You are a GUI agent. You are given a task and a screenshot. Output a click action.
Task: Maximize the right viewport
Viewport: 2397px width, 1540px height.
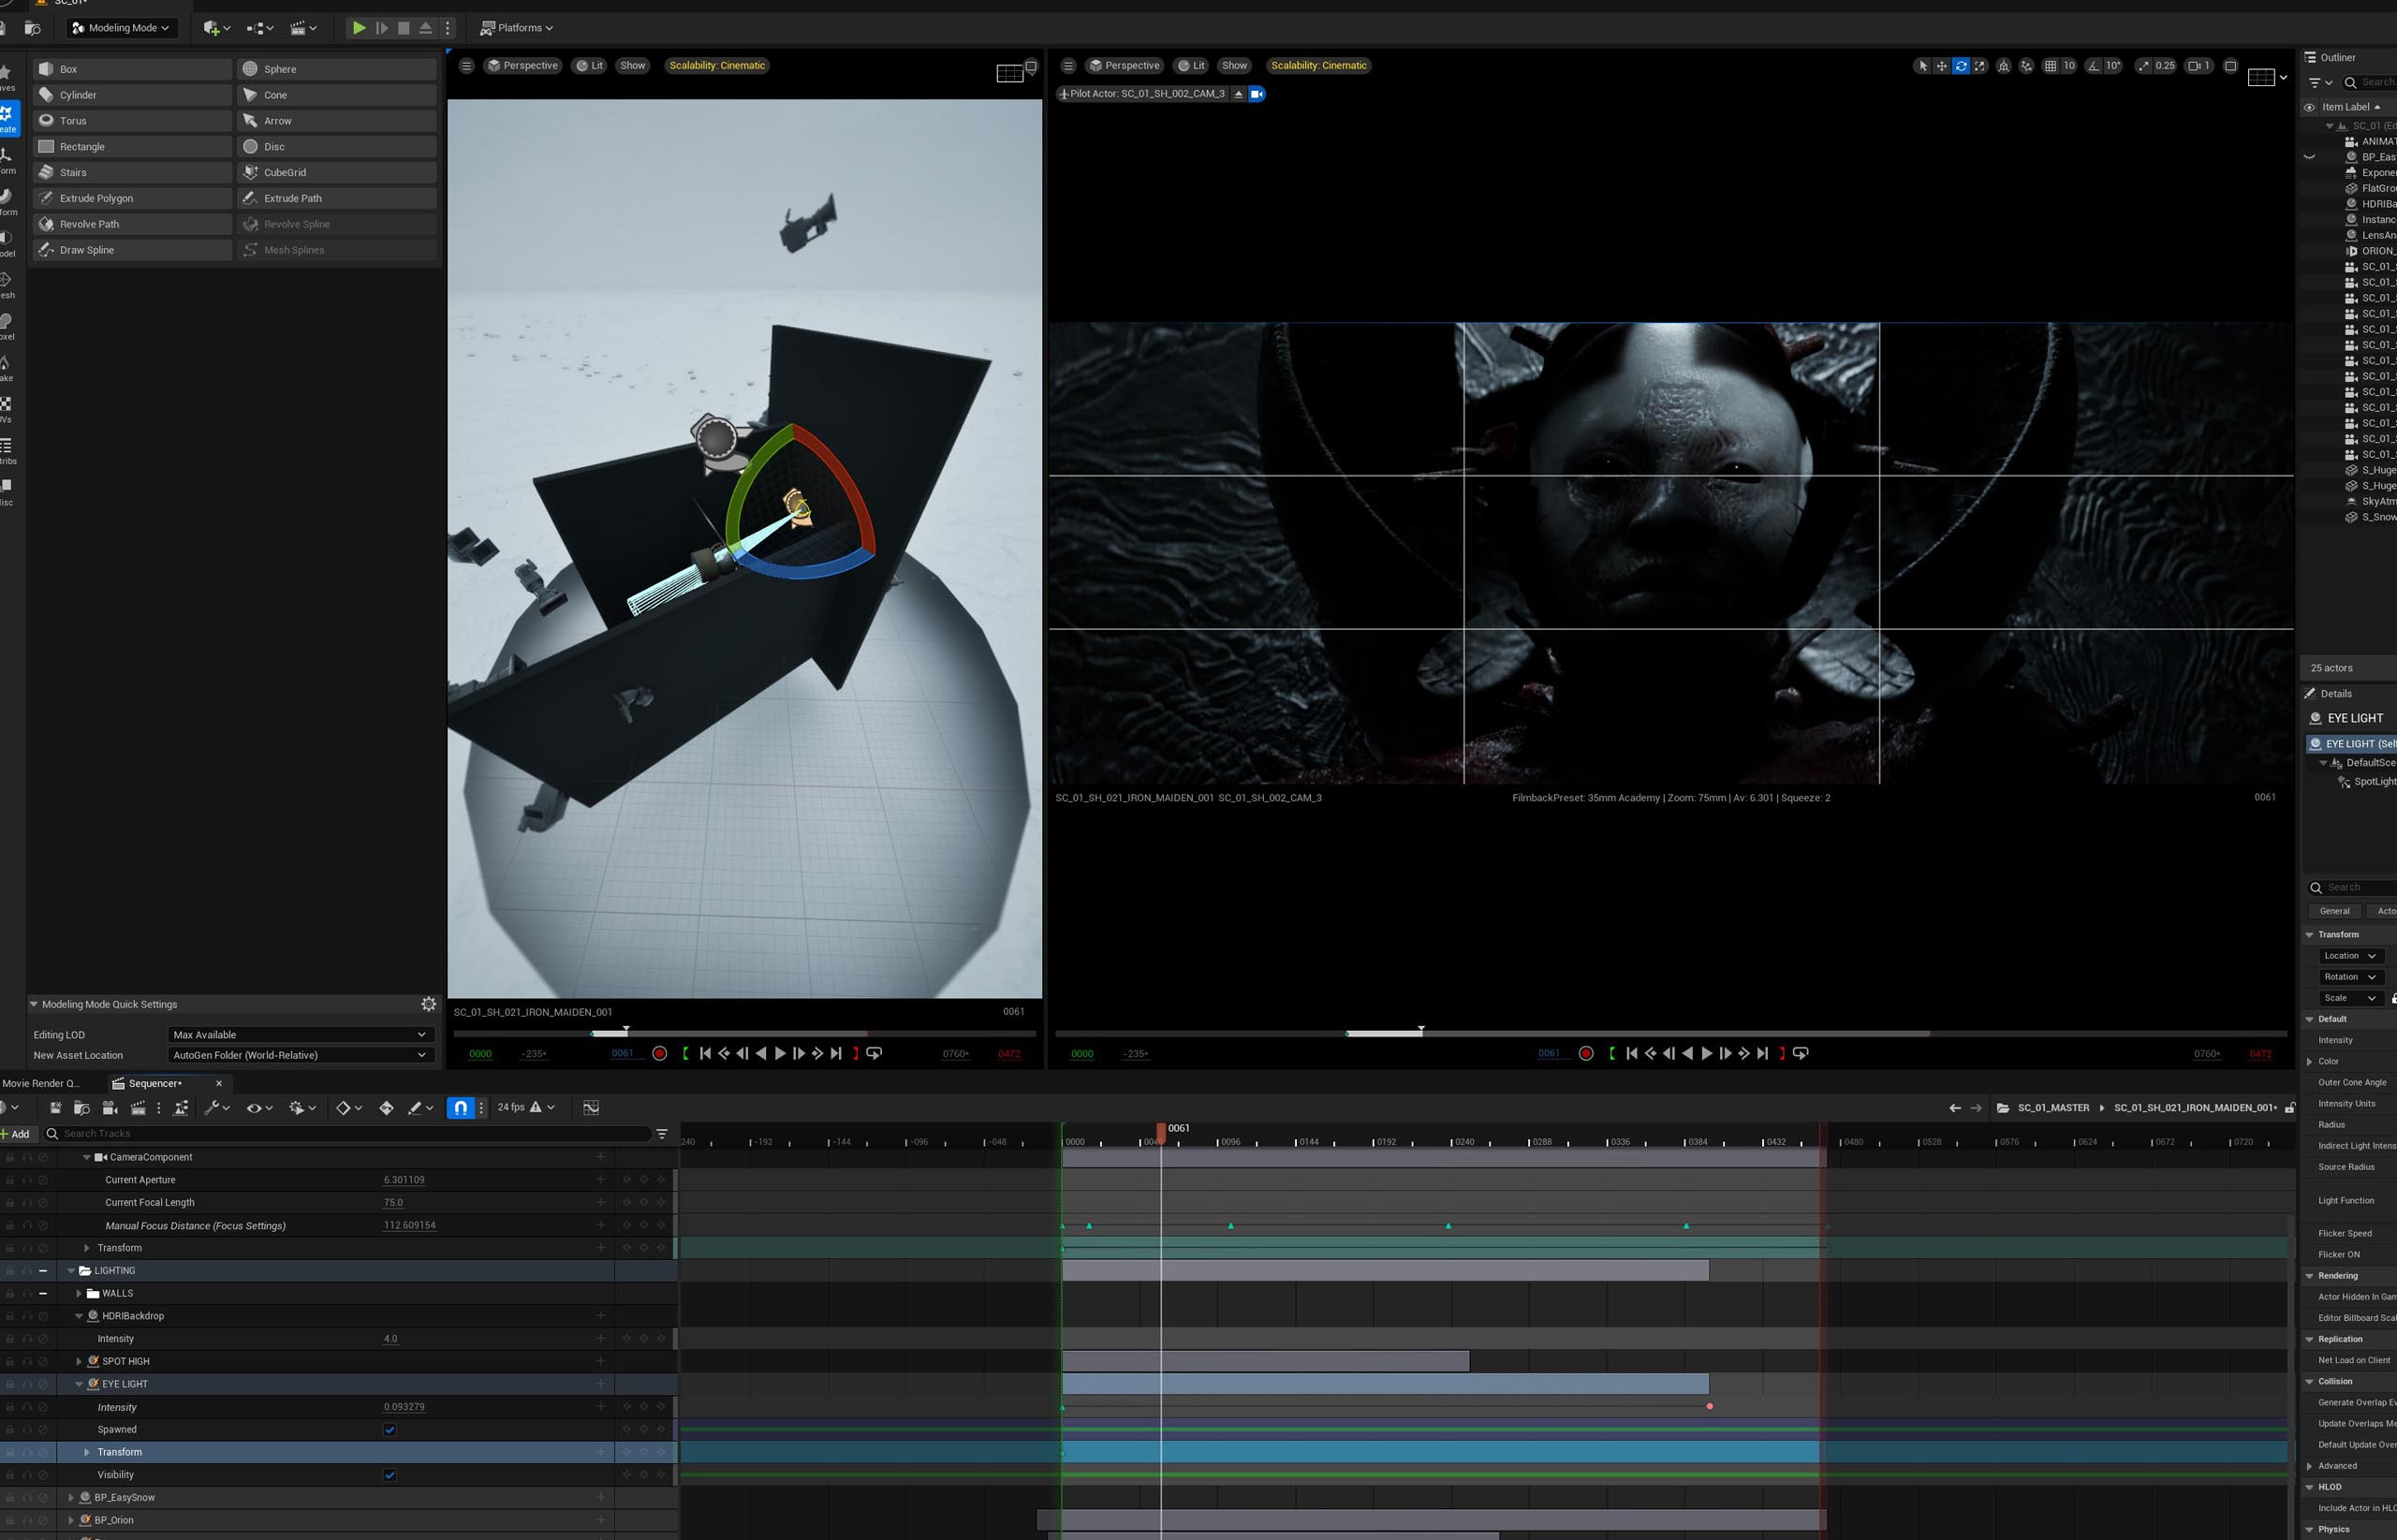pos(2230,66)
